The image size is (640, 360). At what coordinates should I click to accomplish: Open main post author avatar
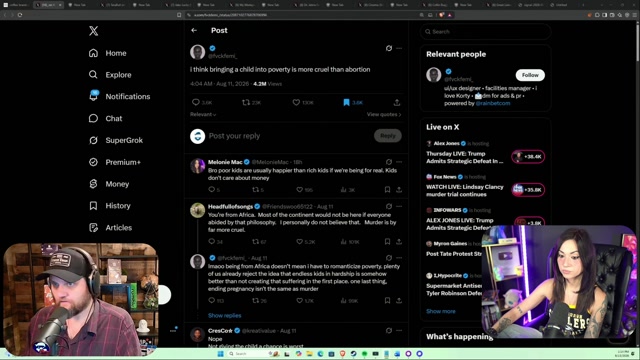[x=198, y=52]
